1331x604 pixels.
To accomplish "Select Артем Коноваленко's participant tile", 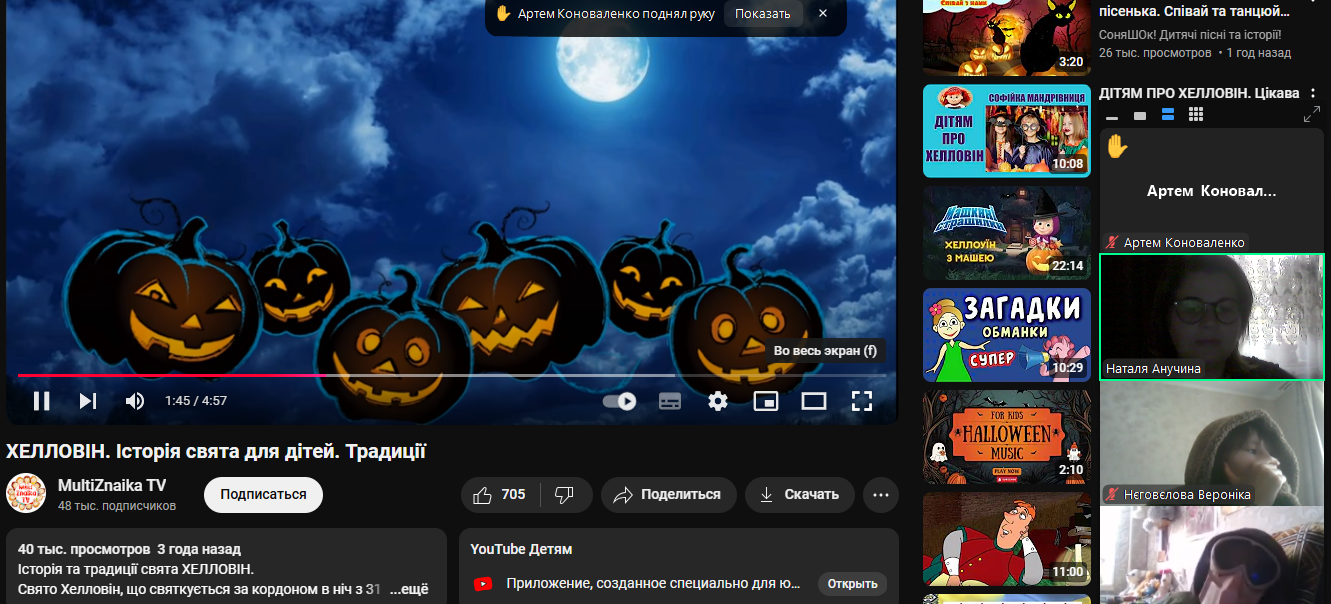I will coord(1212,190).
